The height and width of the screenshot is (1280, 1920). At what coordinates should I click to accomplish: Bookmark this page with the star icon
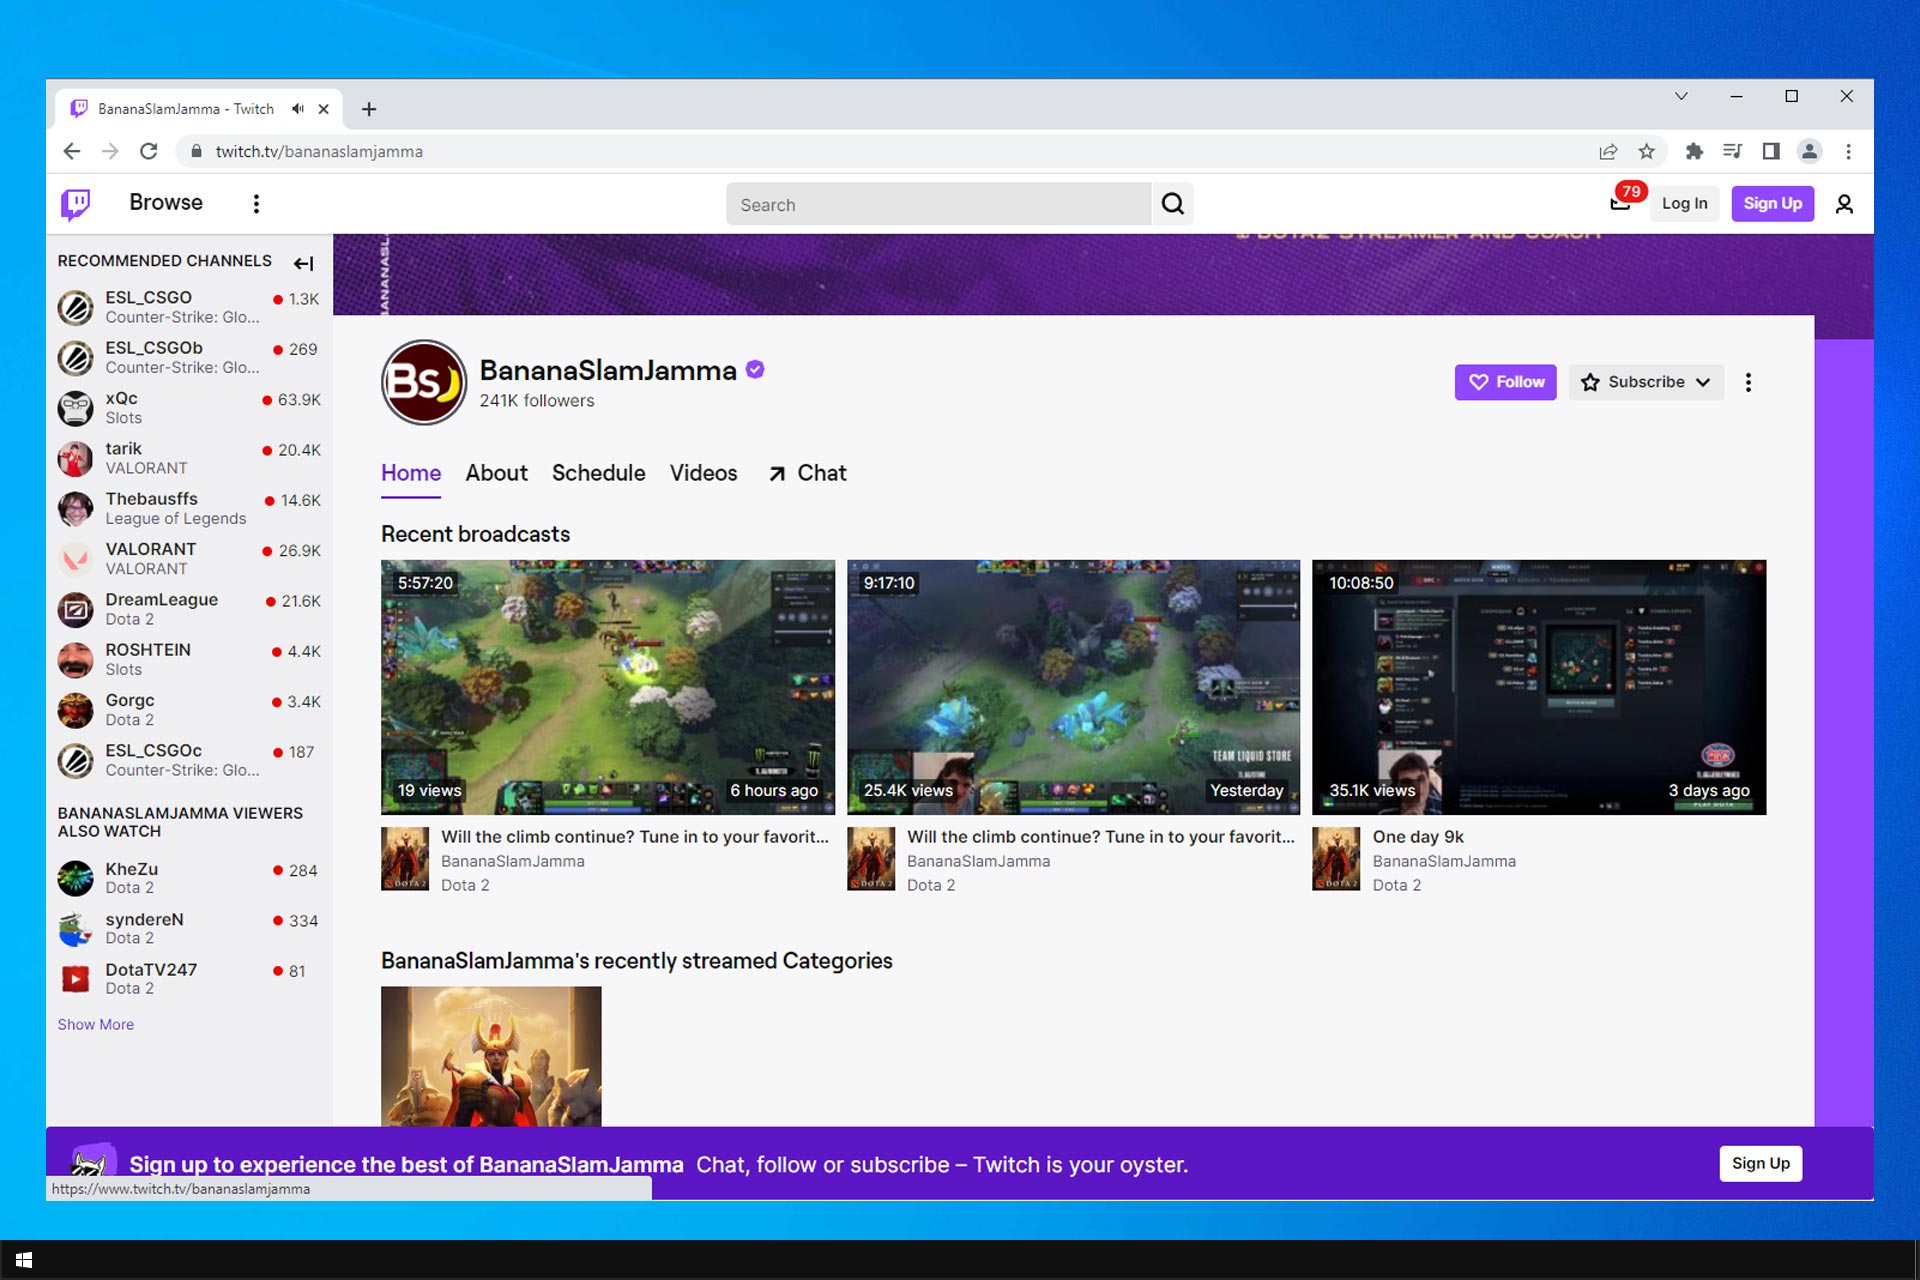pos(1647,151)
